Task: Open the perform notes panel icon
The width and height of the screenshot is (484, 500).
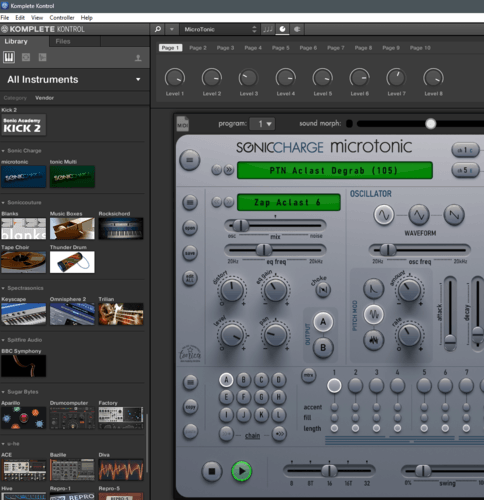Action: click(268, 29)
